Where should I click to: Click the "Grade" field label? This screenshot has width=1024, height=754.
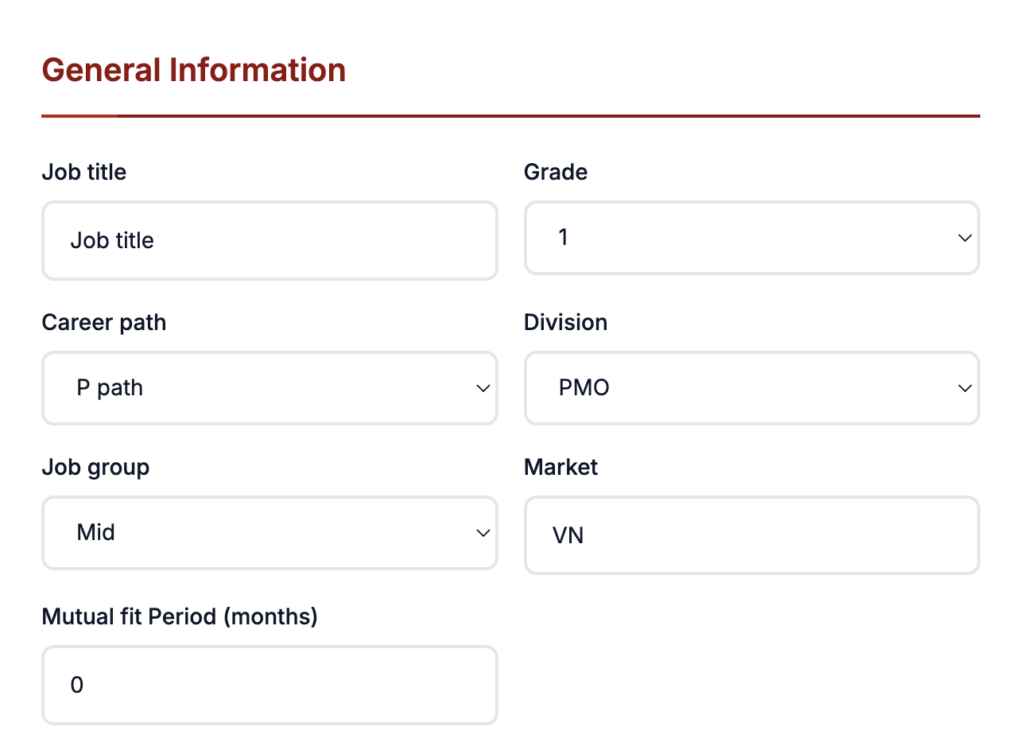[x=555, y=172]
